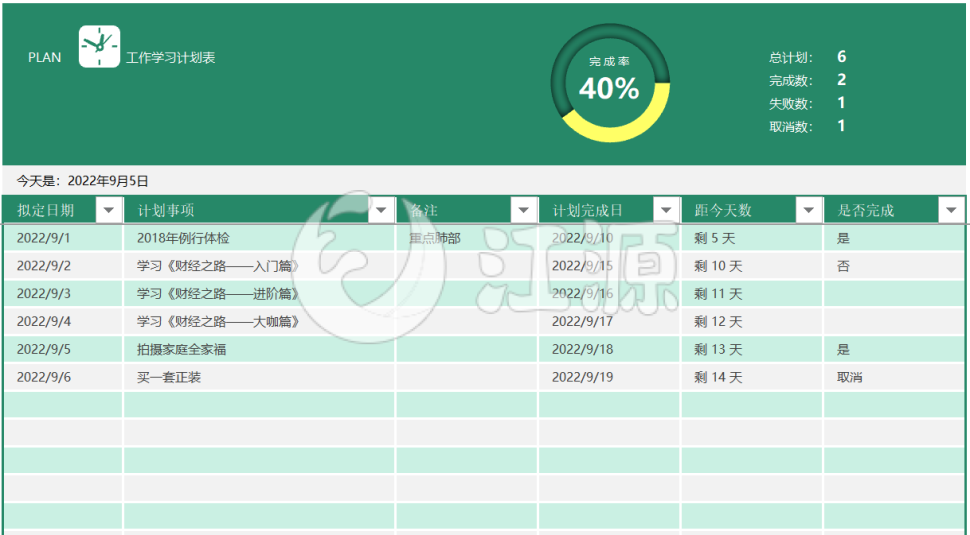Select the 2018年例行体检 plan cell
Viewport: 970px width, 535px height.
[x=183, y=238]
